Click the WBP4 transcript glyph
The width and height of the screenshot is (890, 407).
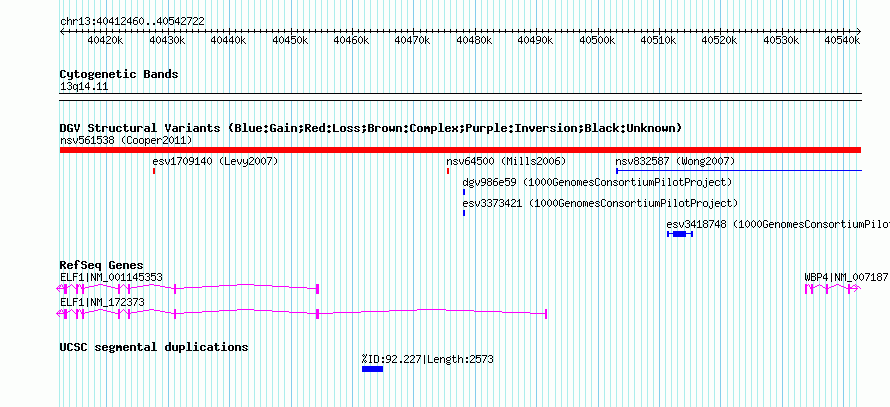click(833, 288)
